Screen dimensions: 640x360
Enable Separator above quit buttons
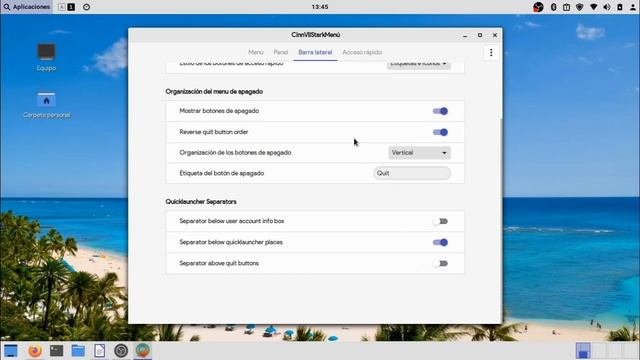click(x=440, y=263)
